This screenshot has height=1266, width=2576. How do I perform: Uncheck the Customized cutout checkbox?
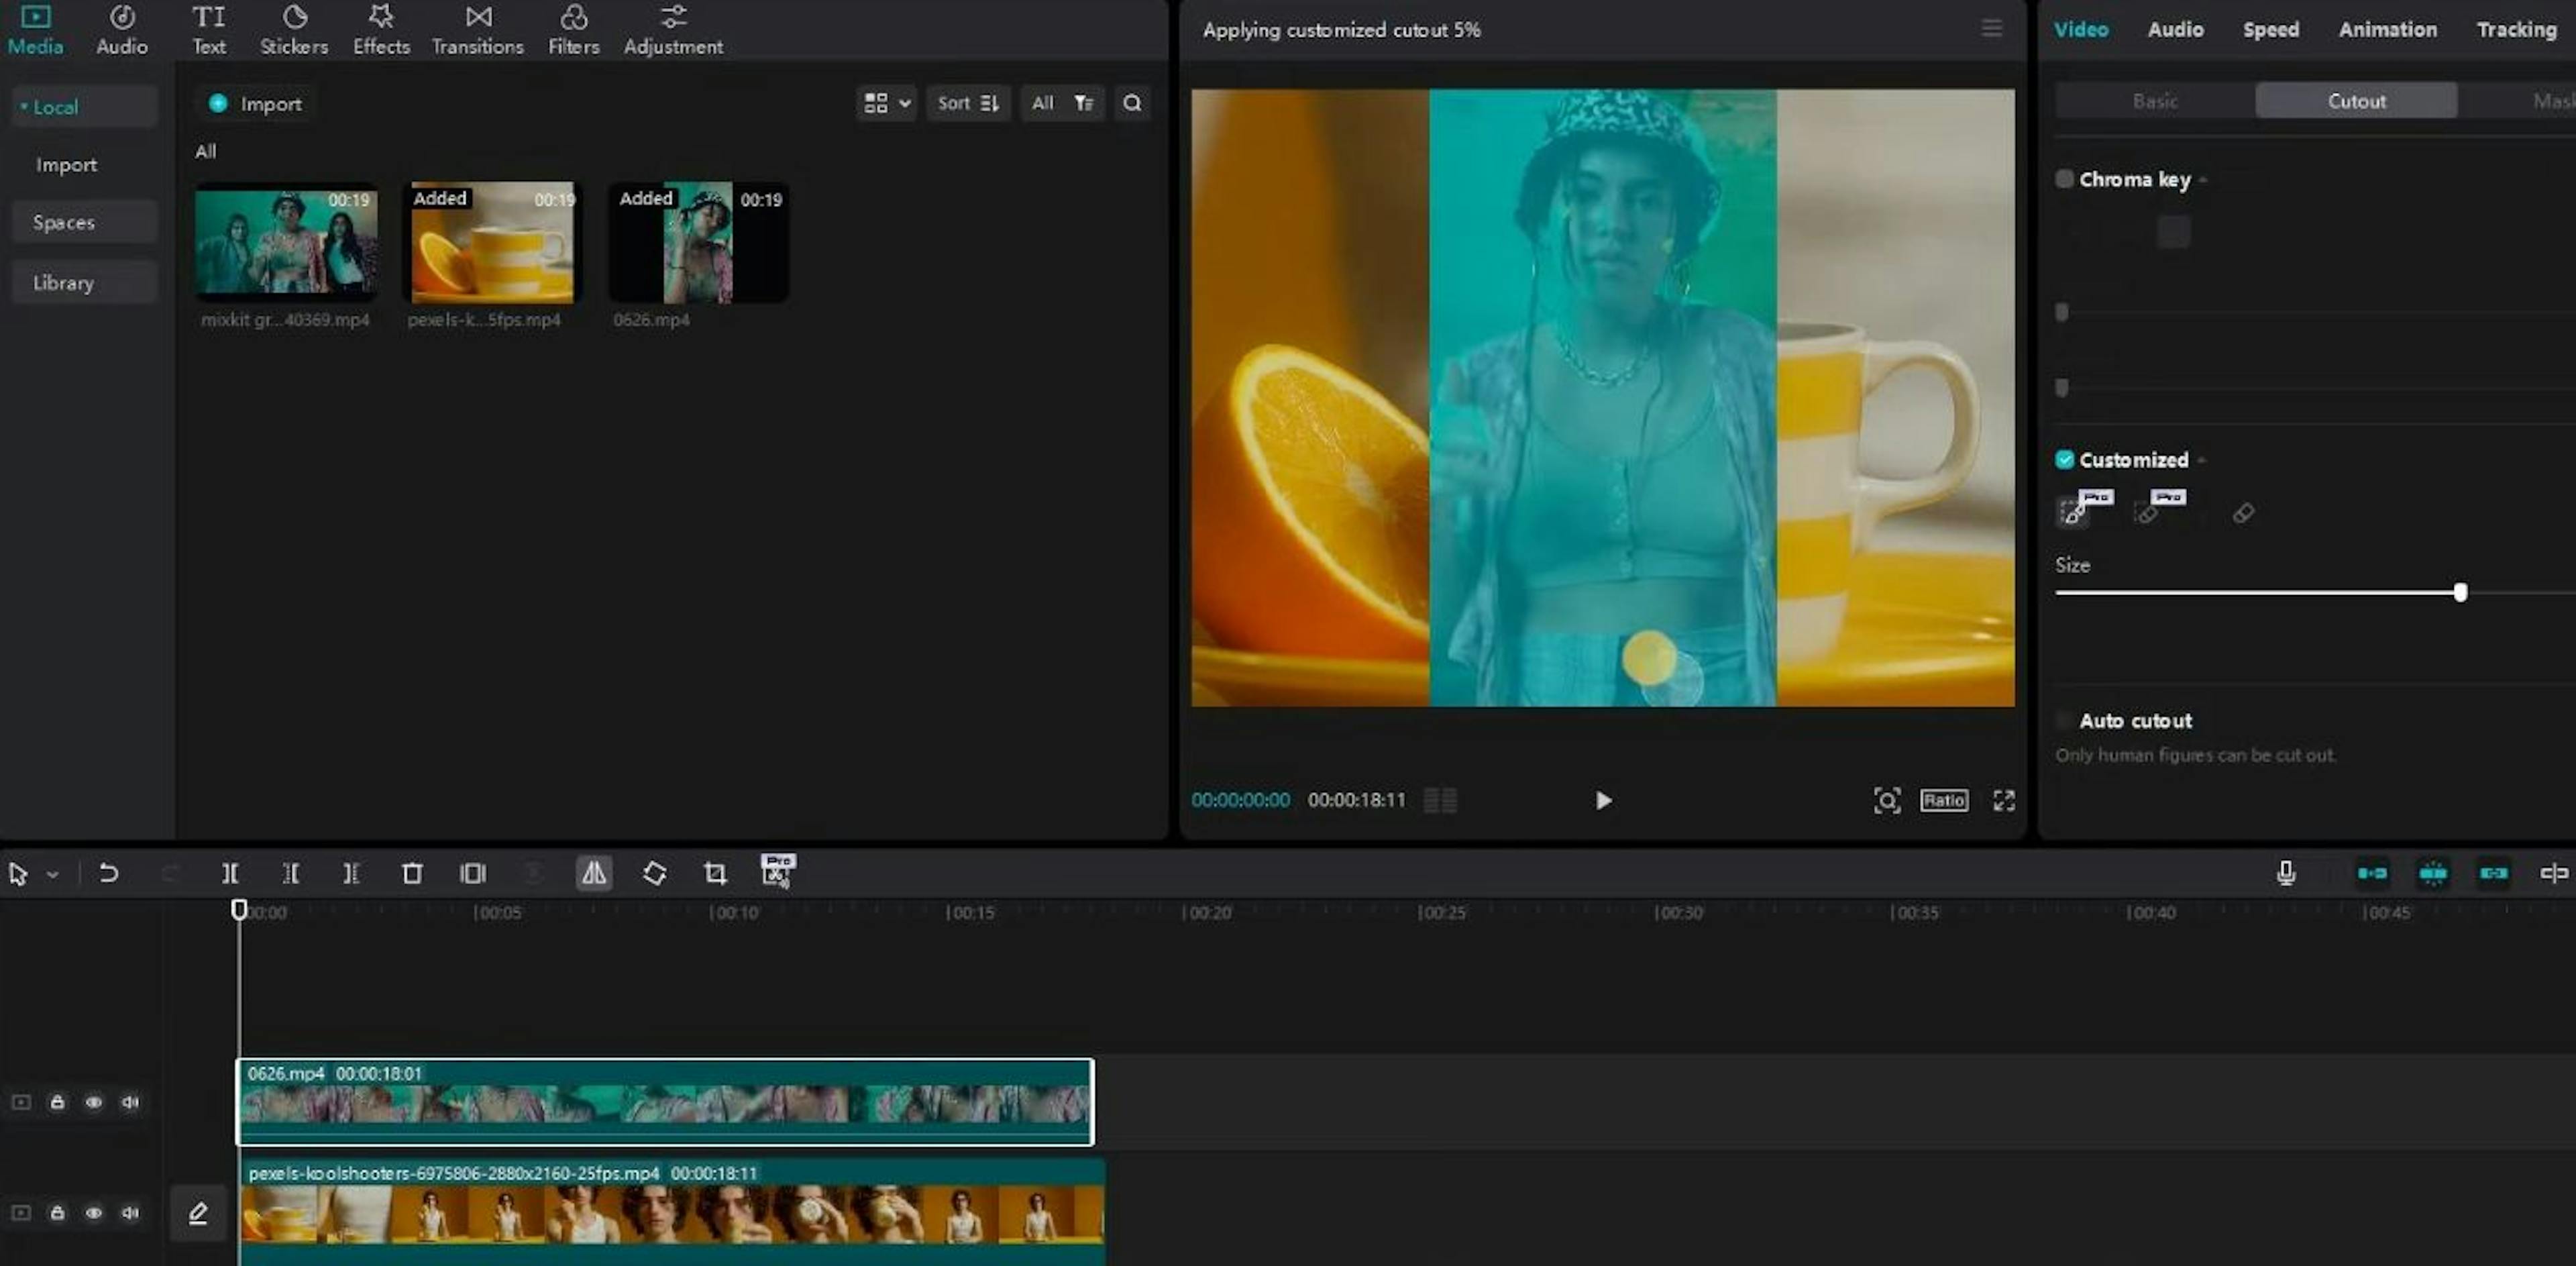[2064, 460]
